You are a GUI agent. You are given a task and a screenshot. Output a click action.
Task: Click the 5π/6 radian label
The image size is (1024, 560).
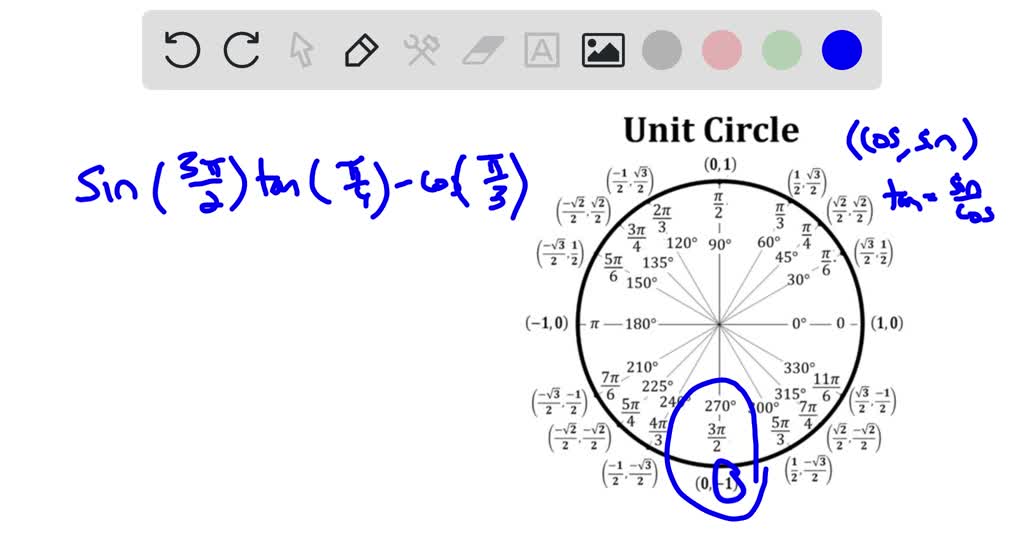pos(613,268)
